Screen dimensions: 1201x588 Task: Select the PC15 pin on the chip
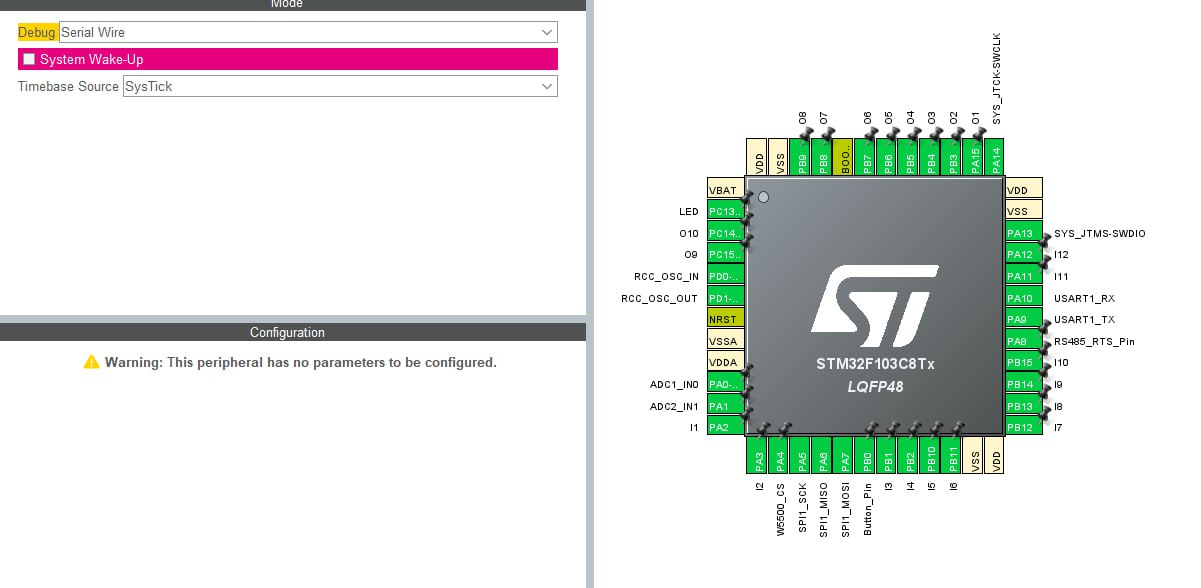pyautogui.click(x=726, y=255)
